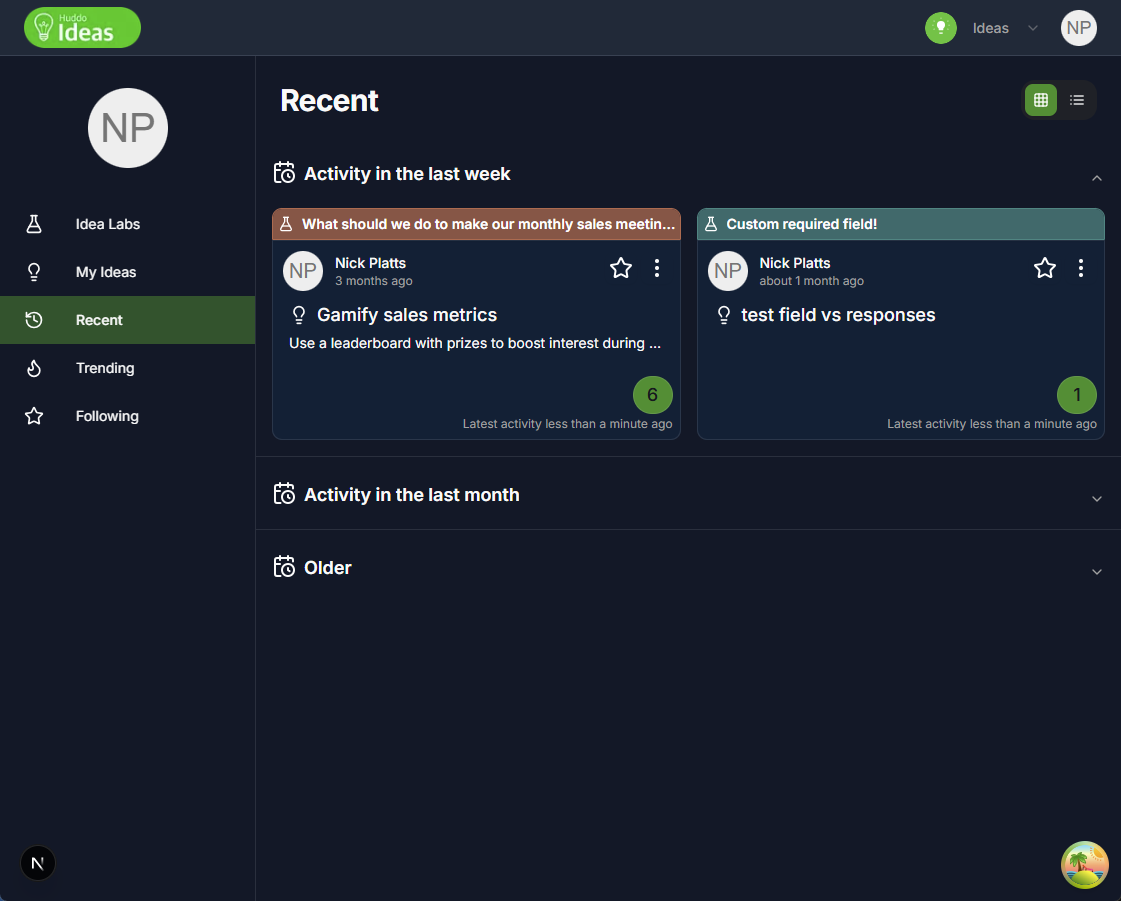Expand the Older section

pyautogui.click(x=1097, y=572)
